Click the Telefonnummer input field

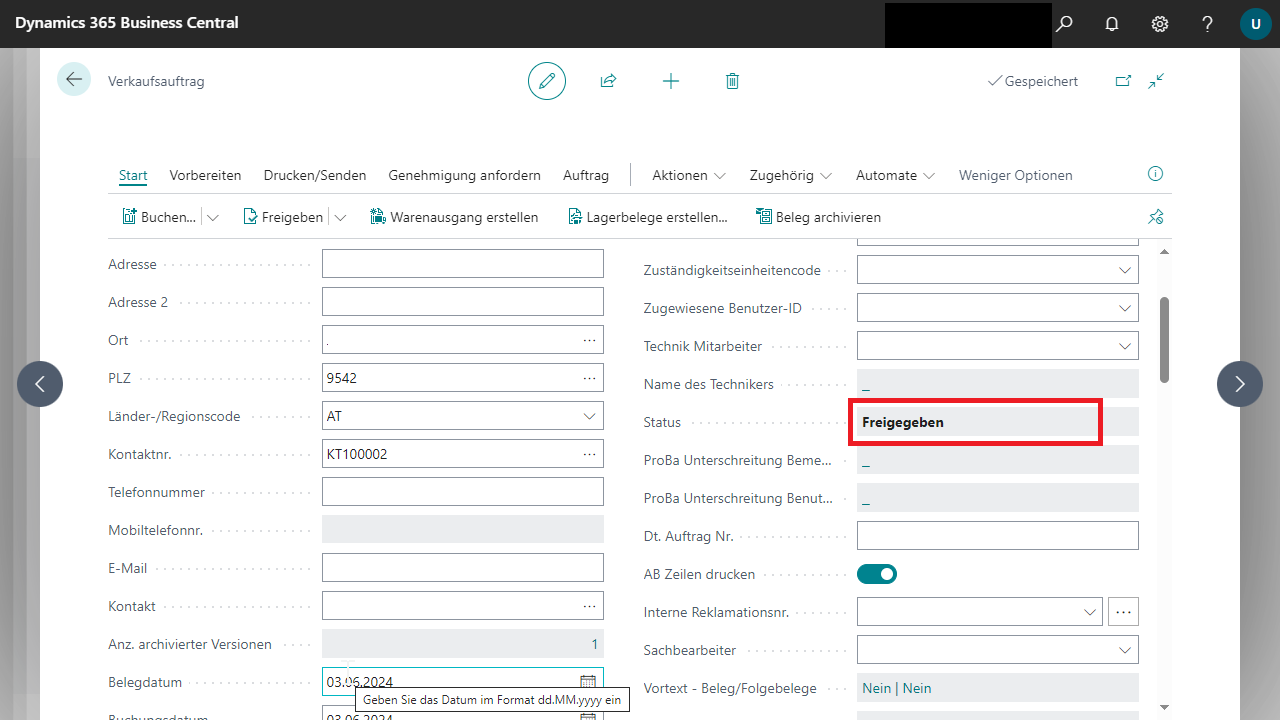pos(462,492)
